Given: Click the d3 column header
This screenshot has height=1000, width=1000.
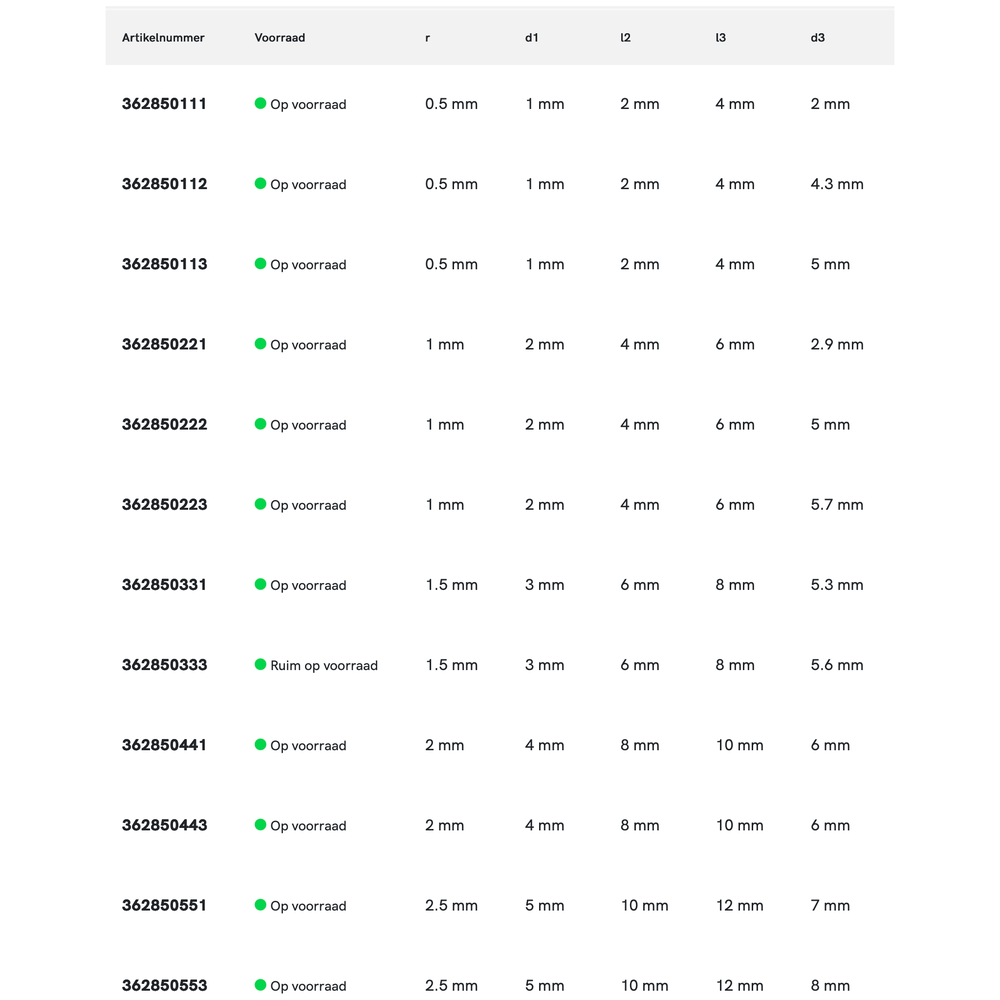Looking at the screenshot, I should tap(818, 38).
